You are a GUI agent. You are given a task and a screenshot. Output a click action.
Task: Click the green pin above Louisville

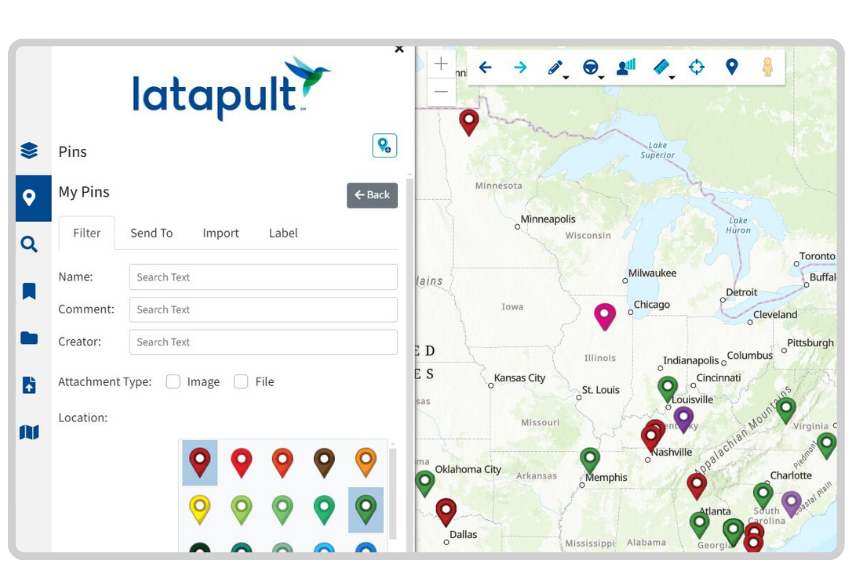[667, 389]
